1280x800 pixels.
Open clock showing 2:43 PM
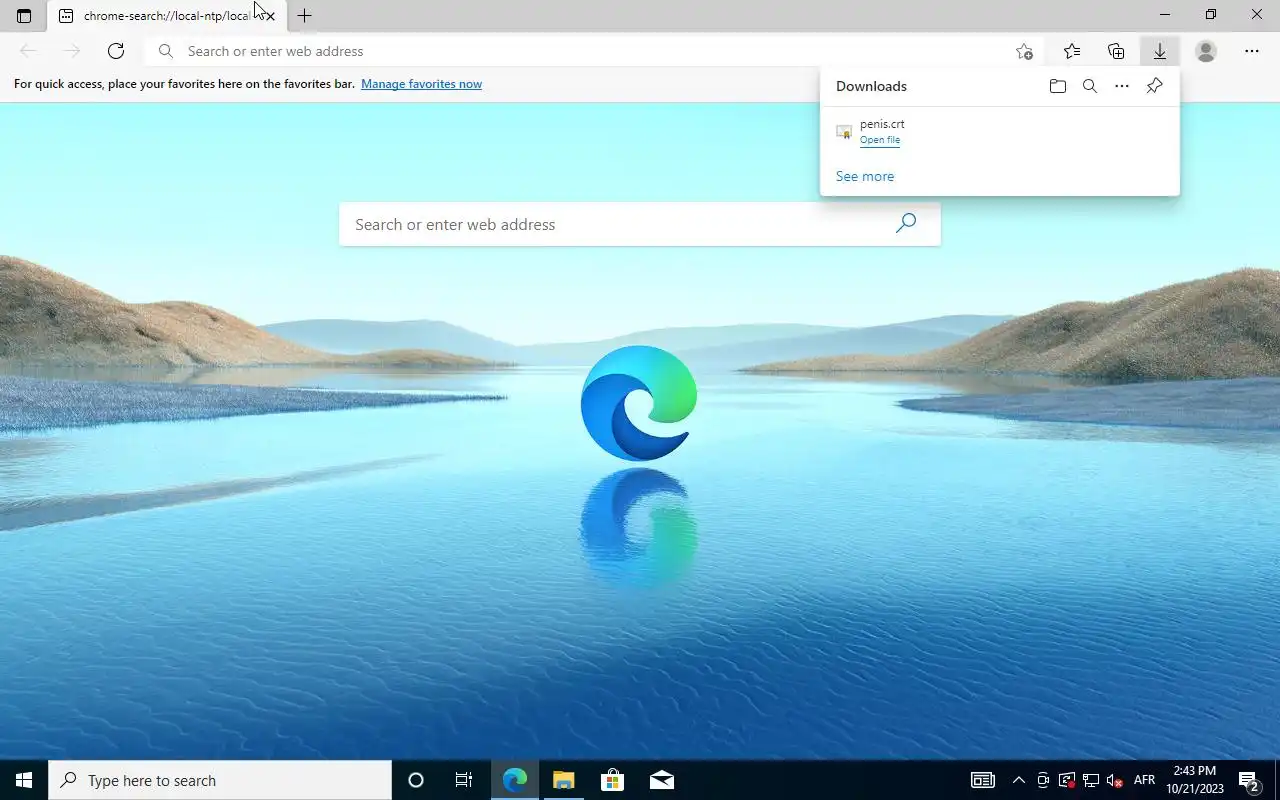(1195, 780)
